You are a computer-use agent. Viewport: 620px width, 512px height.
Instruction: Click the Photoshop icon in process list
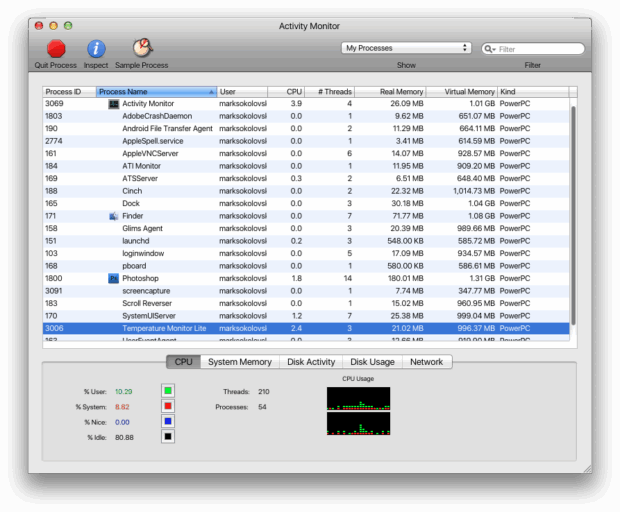113,278
